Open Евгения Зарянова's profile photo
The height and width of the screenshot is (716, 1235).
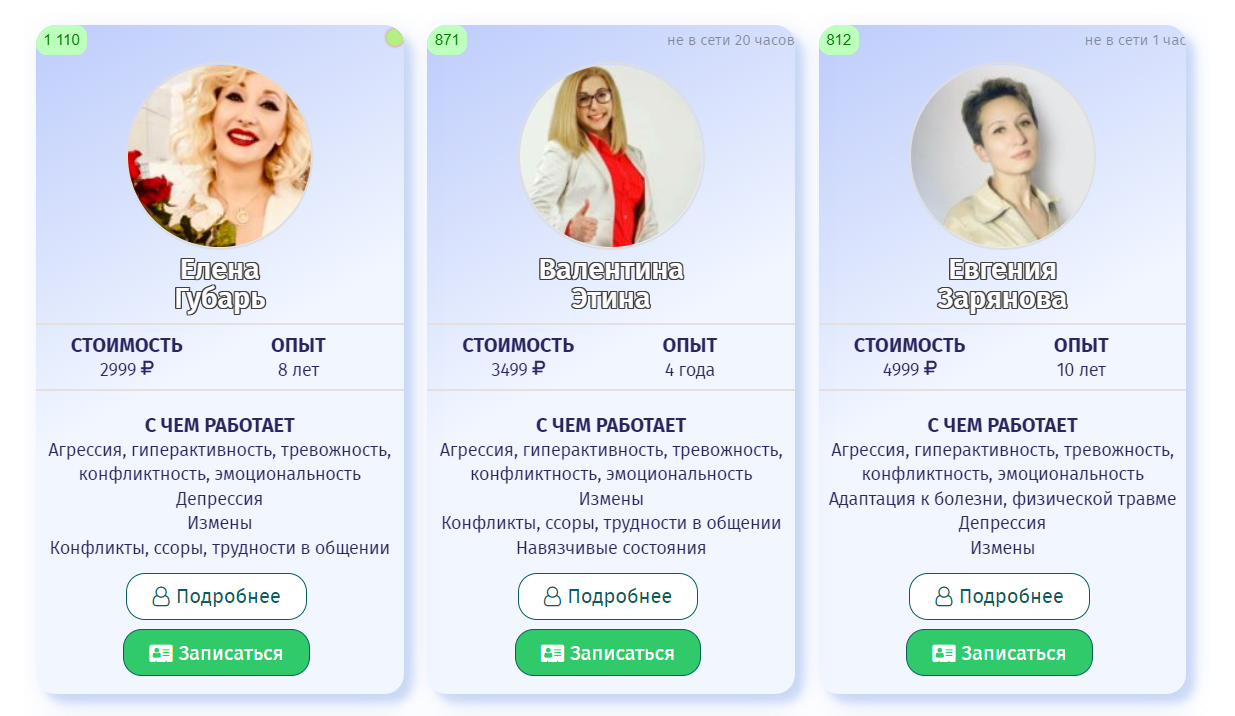(x=1003, y=155)
